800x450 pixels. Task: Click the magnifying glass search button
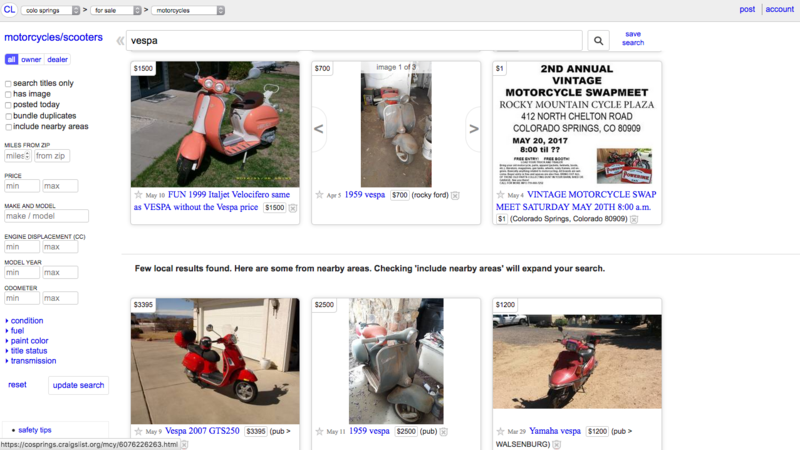click(598, 40)
